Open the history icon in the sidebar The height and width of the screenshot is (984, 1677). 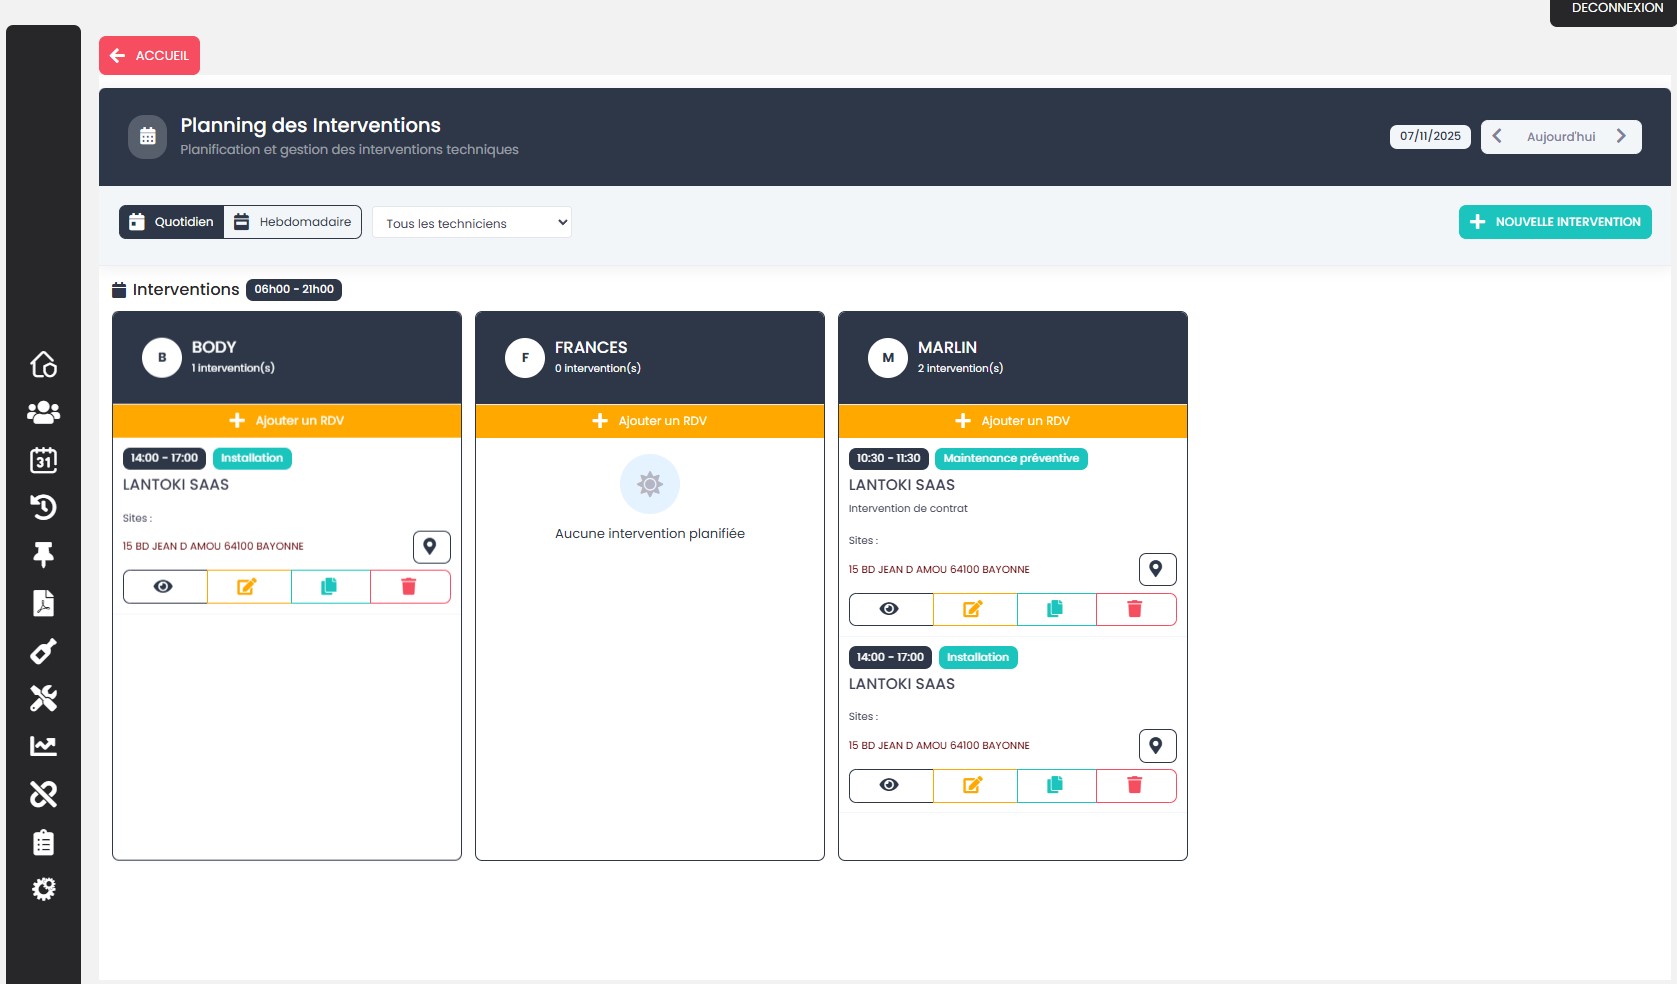coord(44,507)
